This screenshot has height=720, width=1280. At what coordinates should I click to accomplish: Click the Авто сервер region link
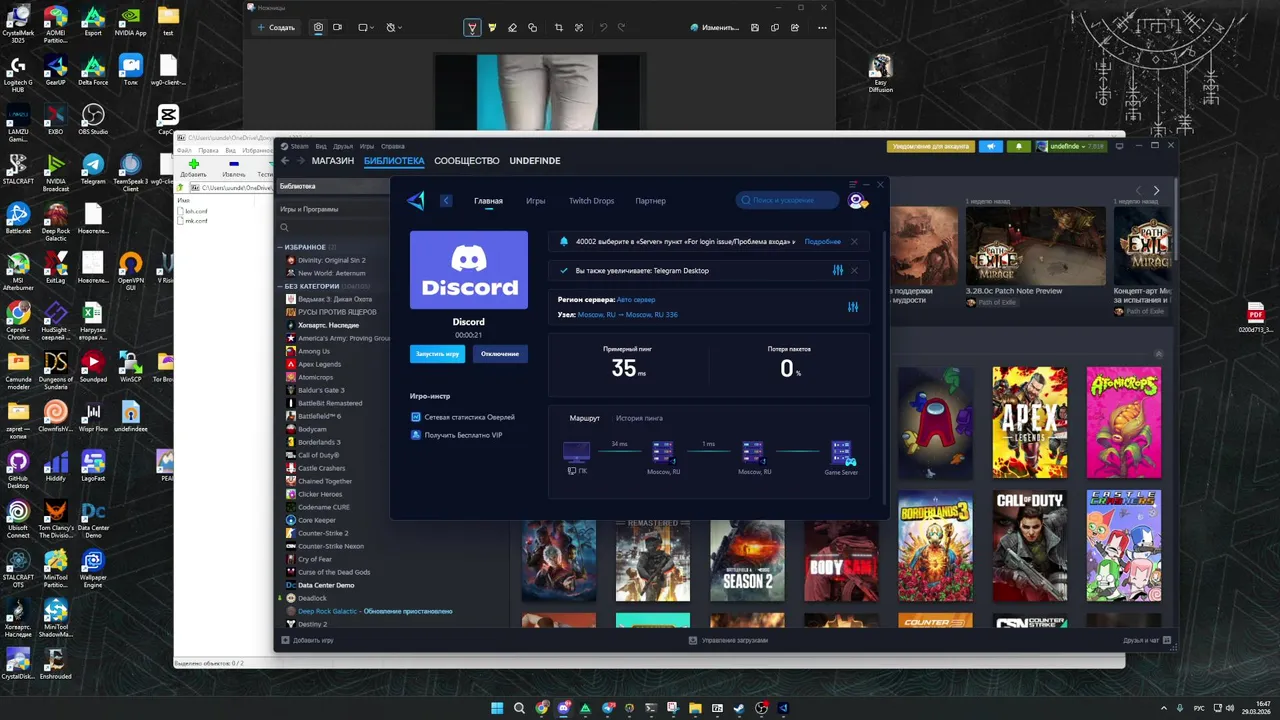click(x=636, y=300)
